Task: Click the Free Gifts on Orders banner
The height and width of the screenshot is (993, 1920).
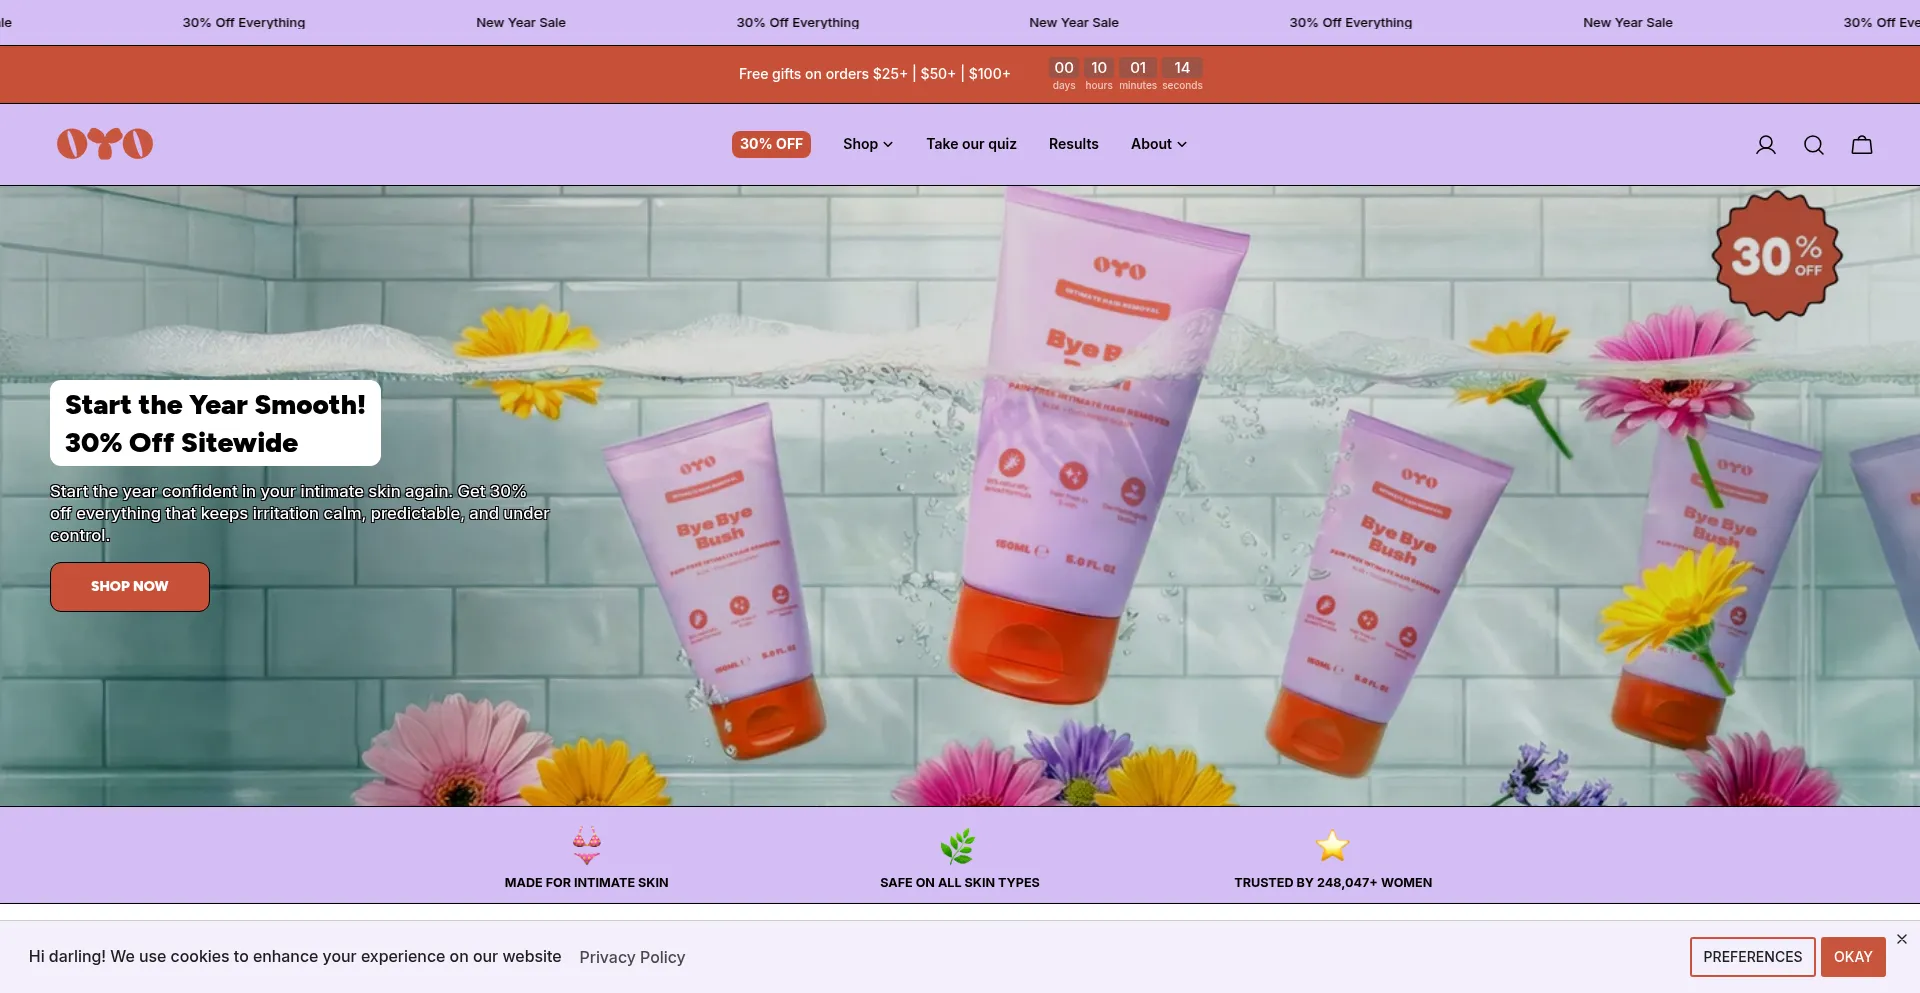Action: [x=873, y=73]
